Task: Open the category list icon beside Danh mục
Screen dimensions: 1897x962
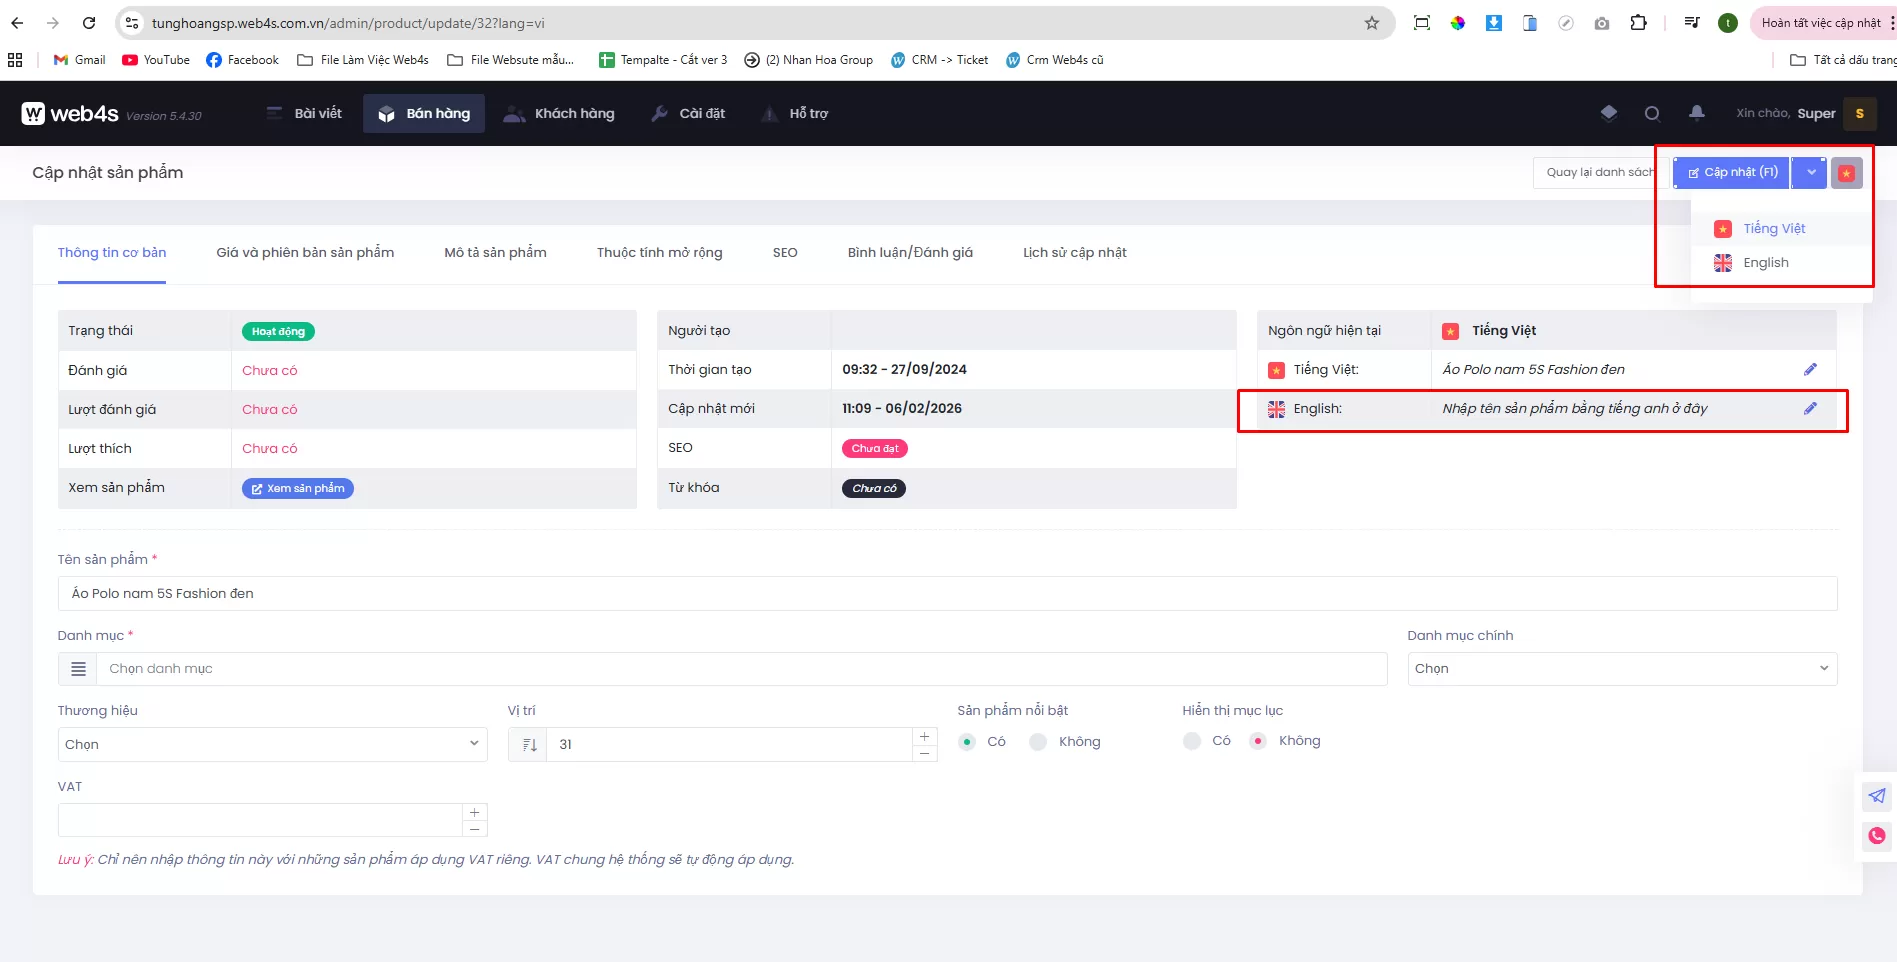Action: tap(78, 669)
